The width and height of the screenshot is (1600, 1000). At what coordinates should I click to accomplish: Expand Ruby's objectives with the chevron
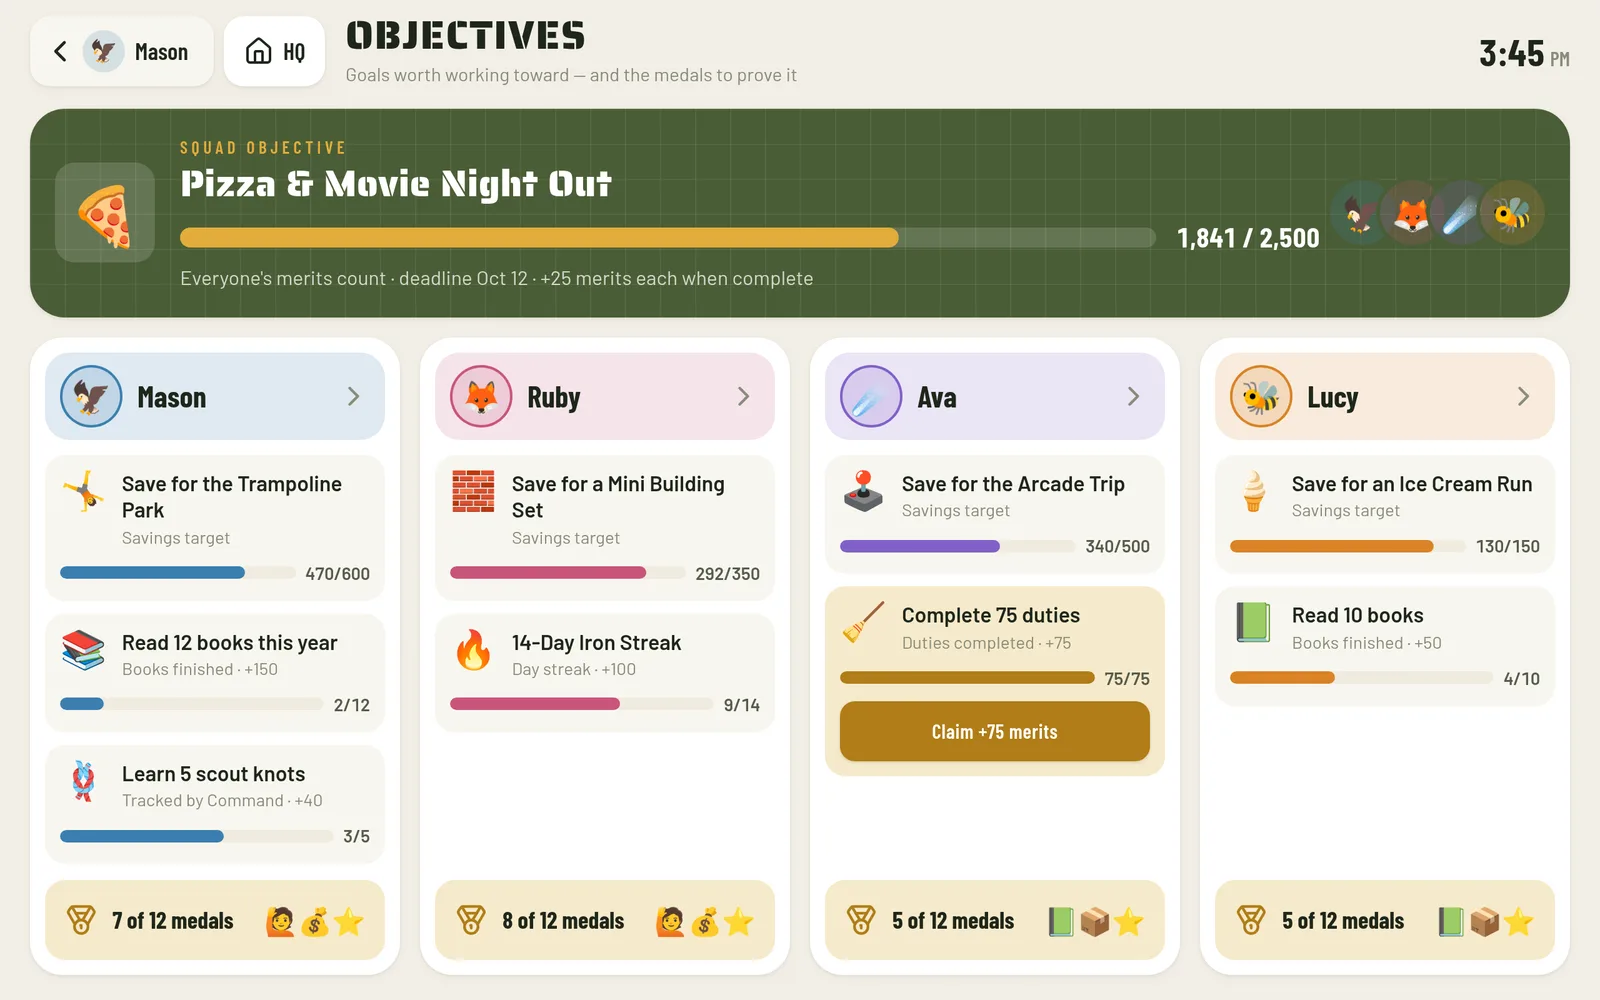pos(743,397)
